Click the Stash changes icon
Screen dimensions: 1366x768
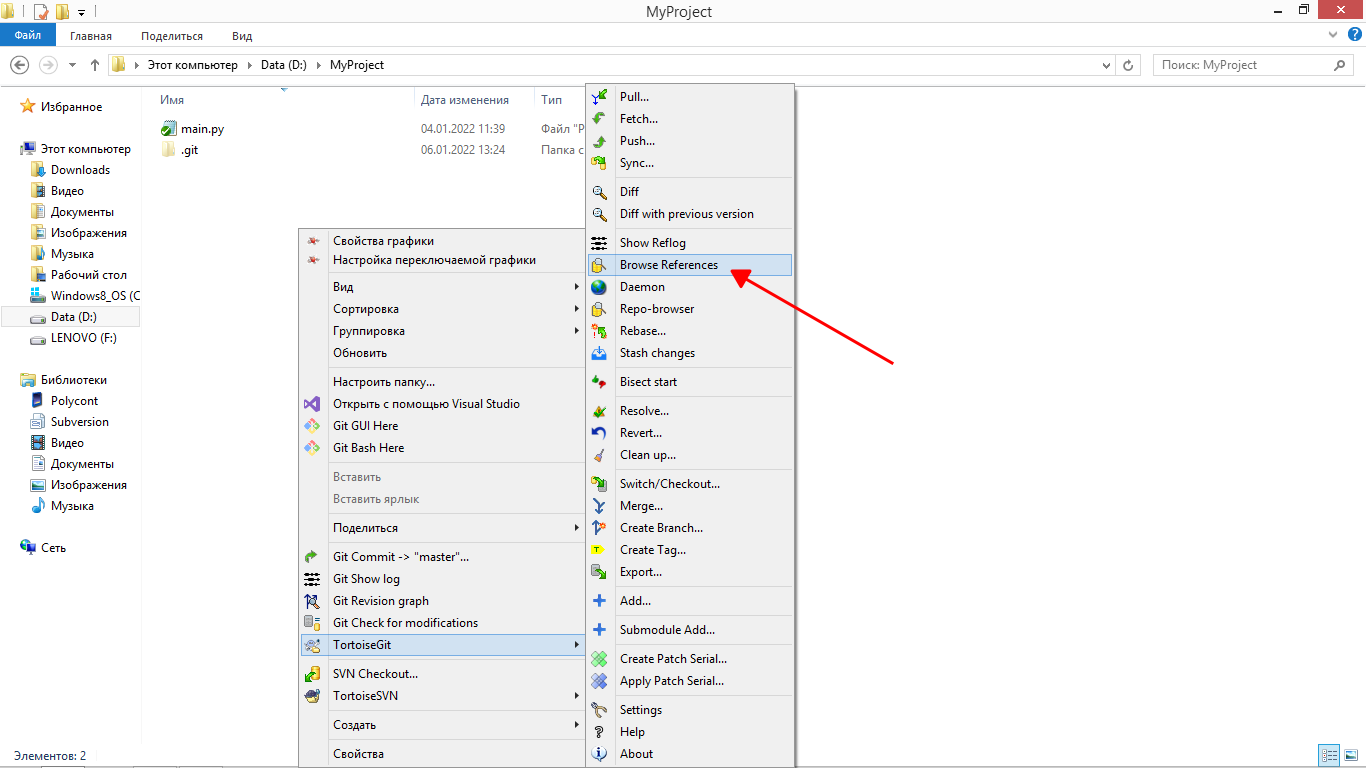(599, 353)
